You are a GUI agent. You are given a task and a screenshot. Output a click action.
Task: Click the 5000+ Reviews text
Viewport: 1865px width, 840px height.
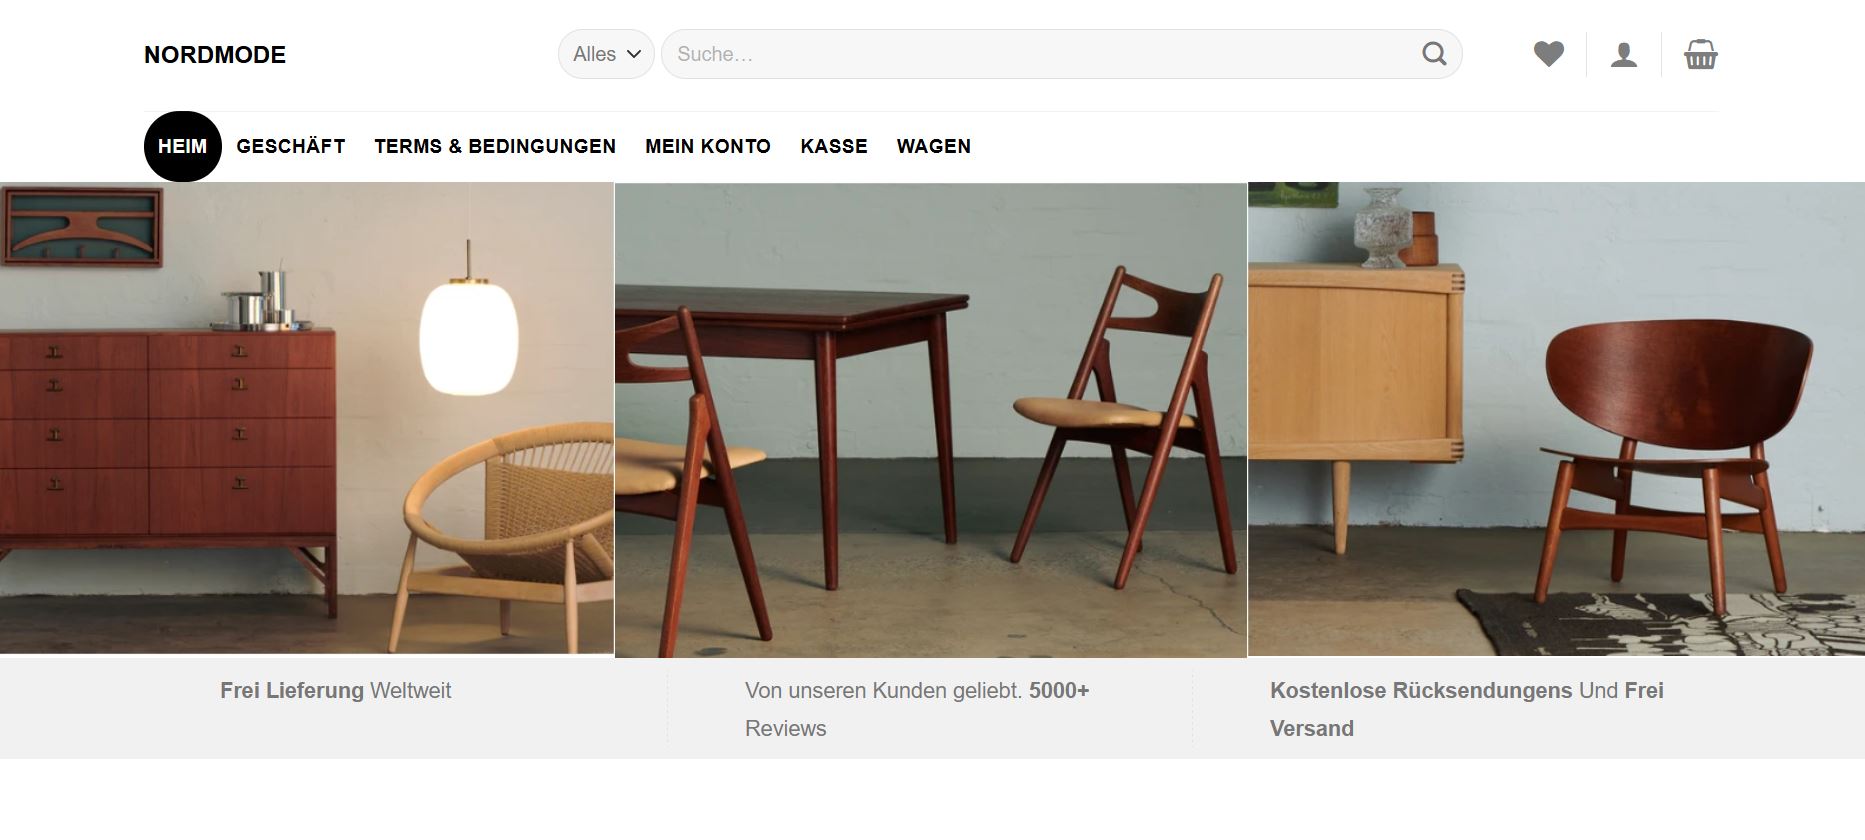click(917, 709)
